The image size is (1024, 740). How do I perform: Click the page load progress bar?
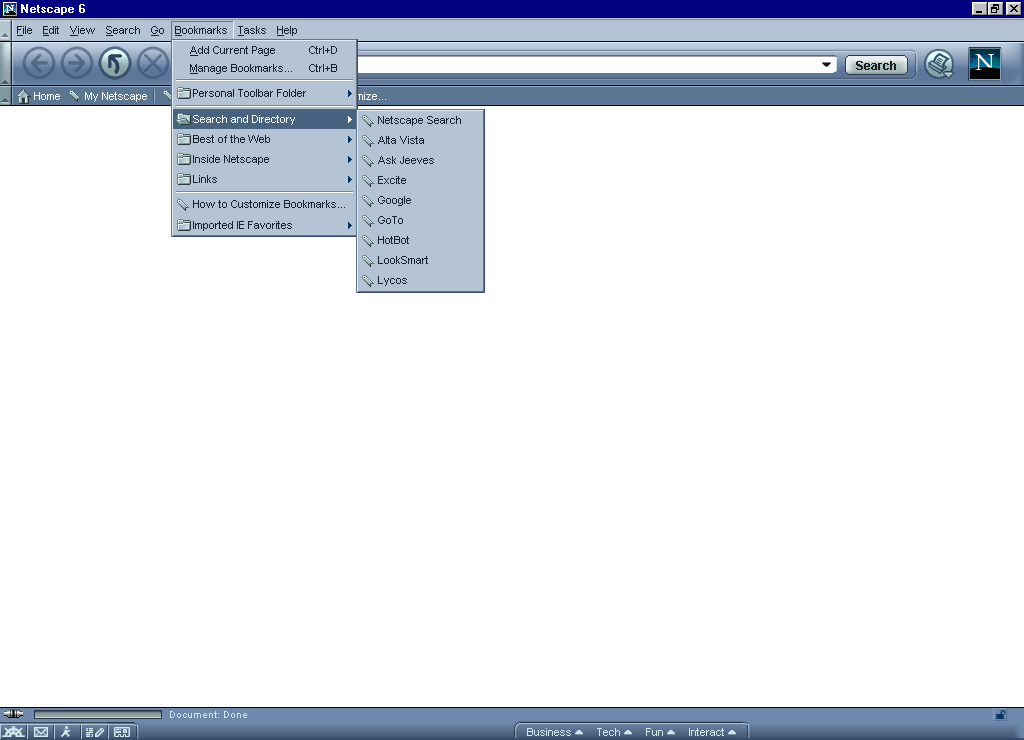98,715
